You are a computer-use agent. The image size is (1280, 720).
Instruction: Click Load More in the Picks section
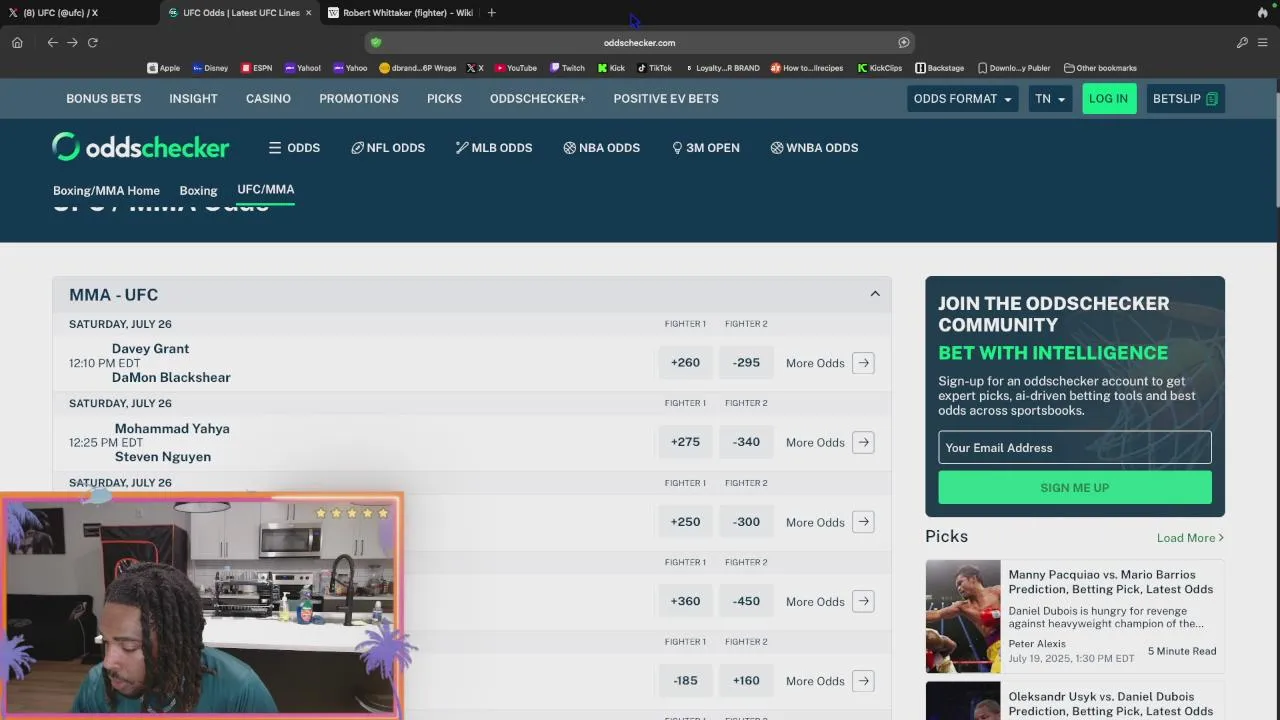[x=1190, y=538]
